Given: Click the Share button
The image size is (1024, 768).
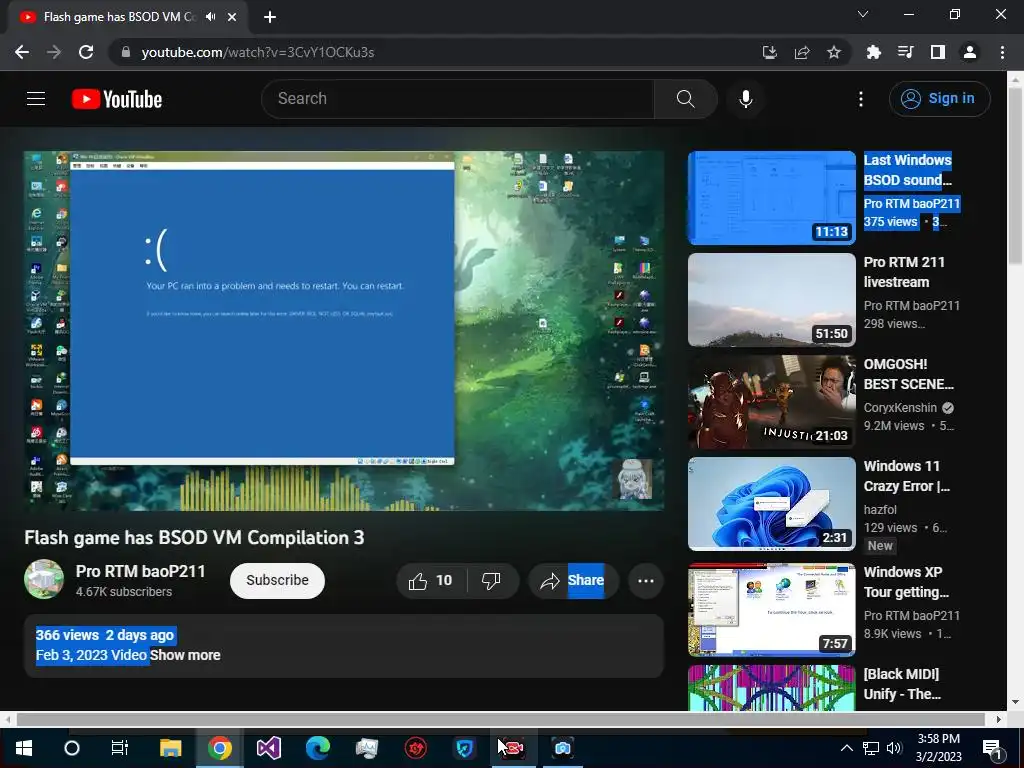Looking at the screenshot, I should coord(573,581).
